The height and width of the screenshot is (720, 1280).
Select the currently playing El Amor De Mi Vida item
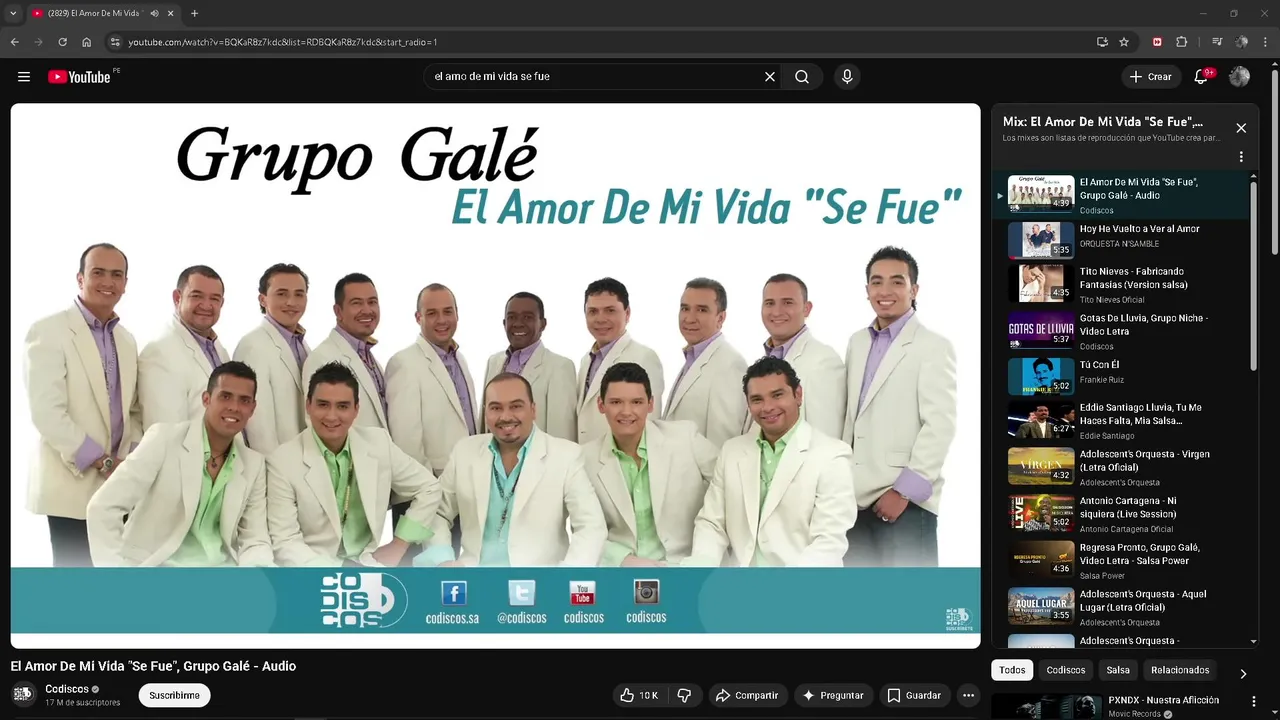point(1120,195)
